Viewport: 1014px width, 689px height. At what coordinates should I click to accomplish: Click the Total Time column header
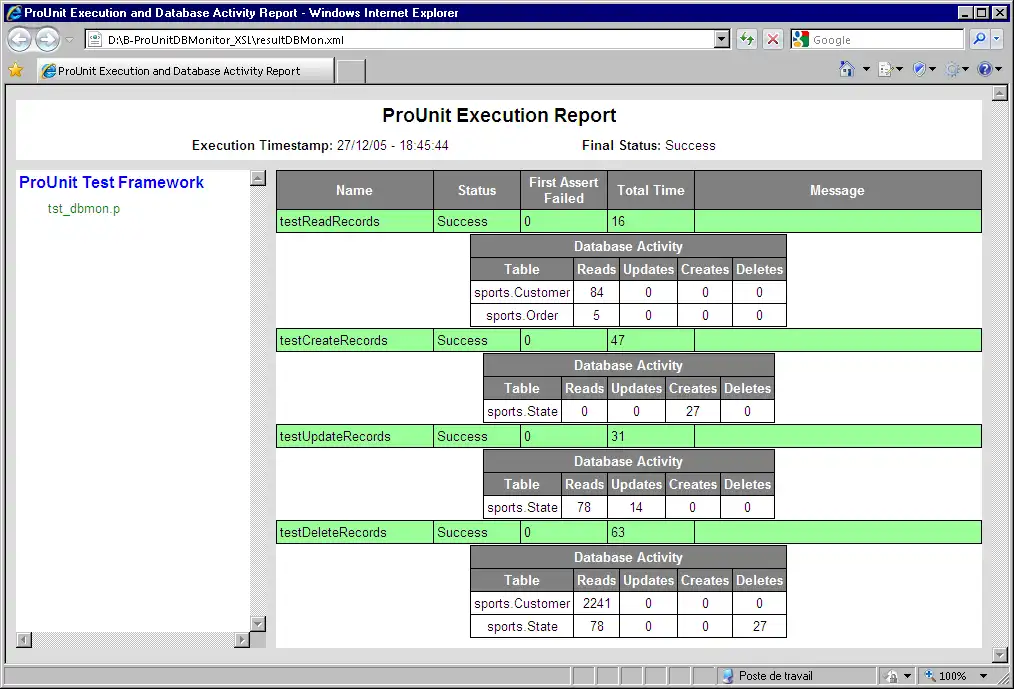tap(651, 190)
